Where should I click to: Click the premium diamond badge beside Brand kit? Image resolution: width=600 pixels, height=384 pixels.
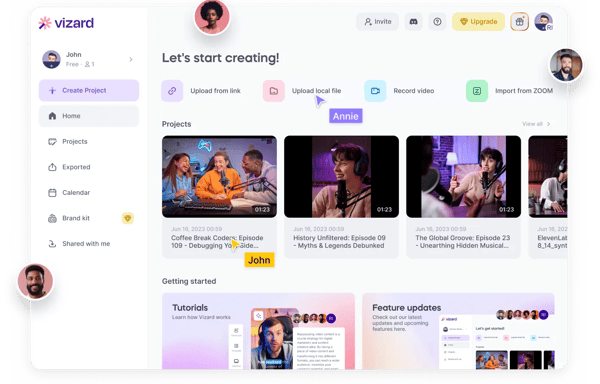[128, 218]
